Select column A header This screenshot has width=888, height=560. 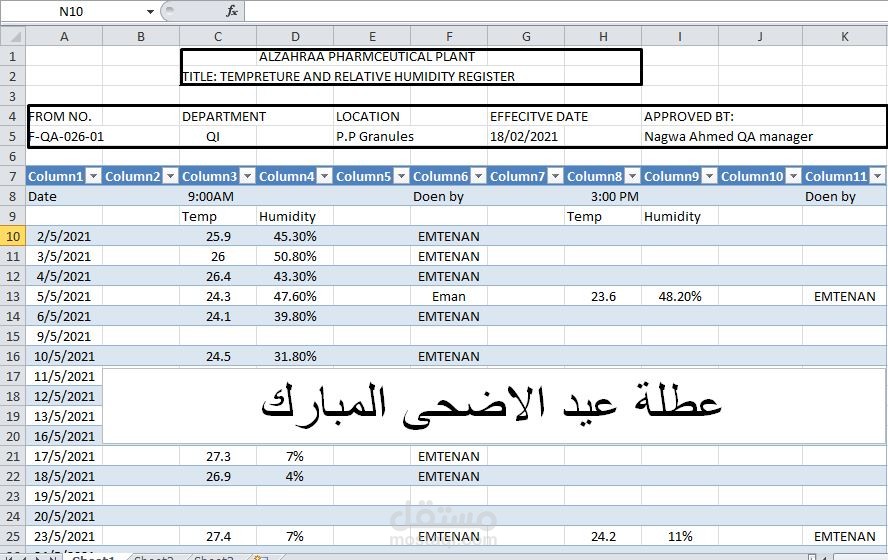[64, 37]
